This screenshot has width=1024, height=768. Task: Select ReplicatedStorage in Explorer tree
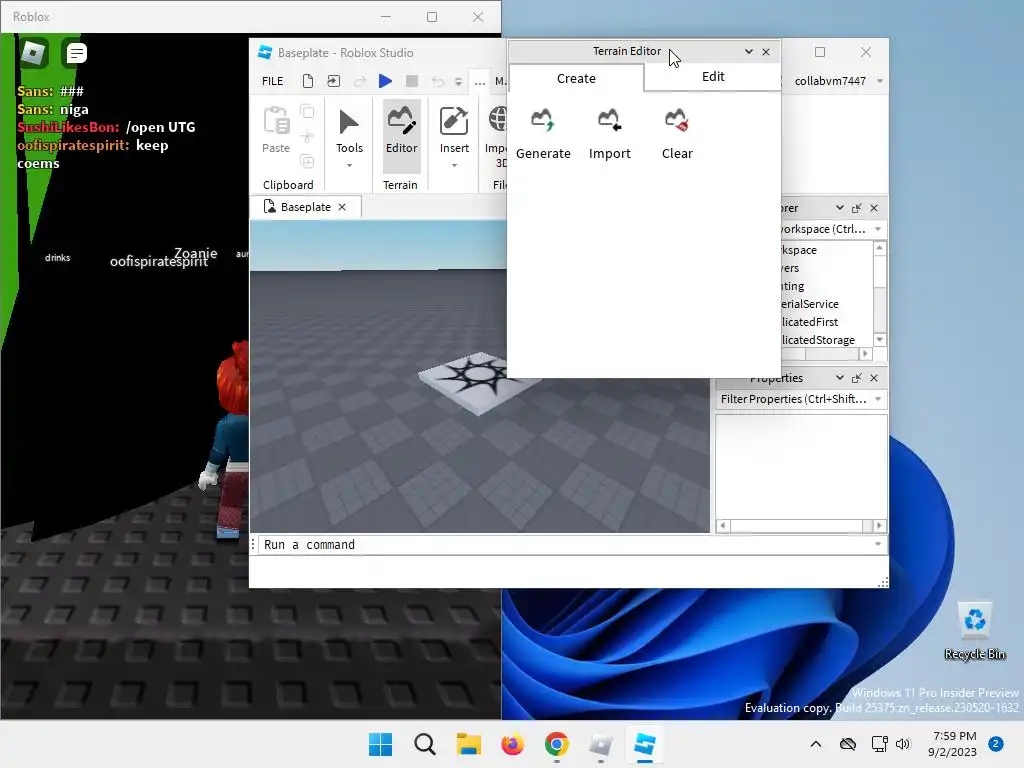[818, 340]
